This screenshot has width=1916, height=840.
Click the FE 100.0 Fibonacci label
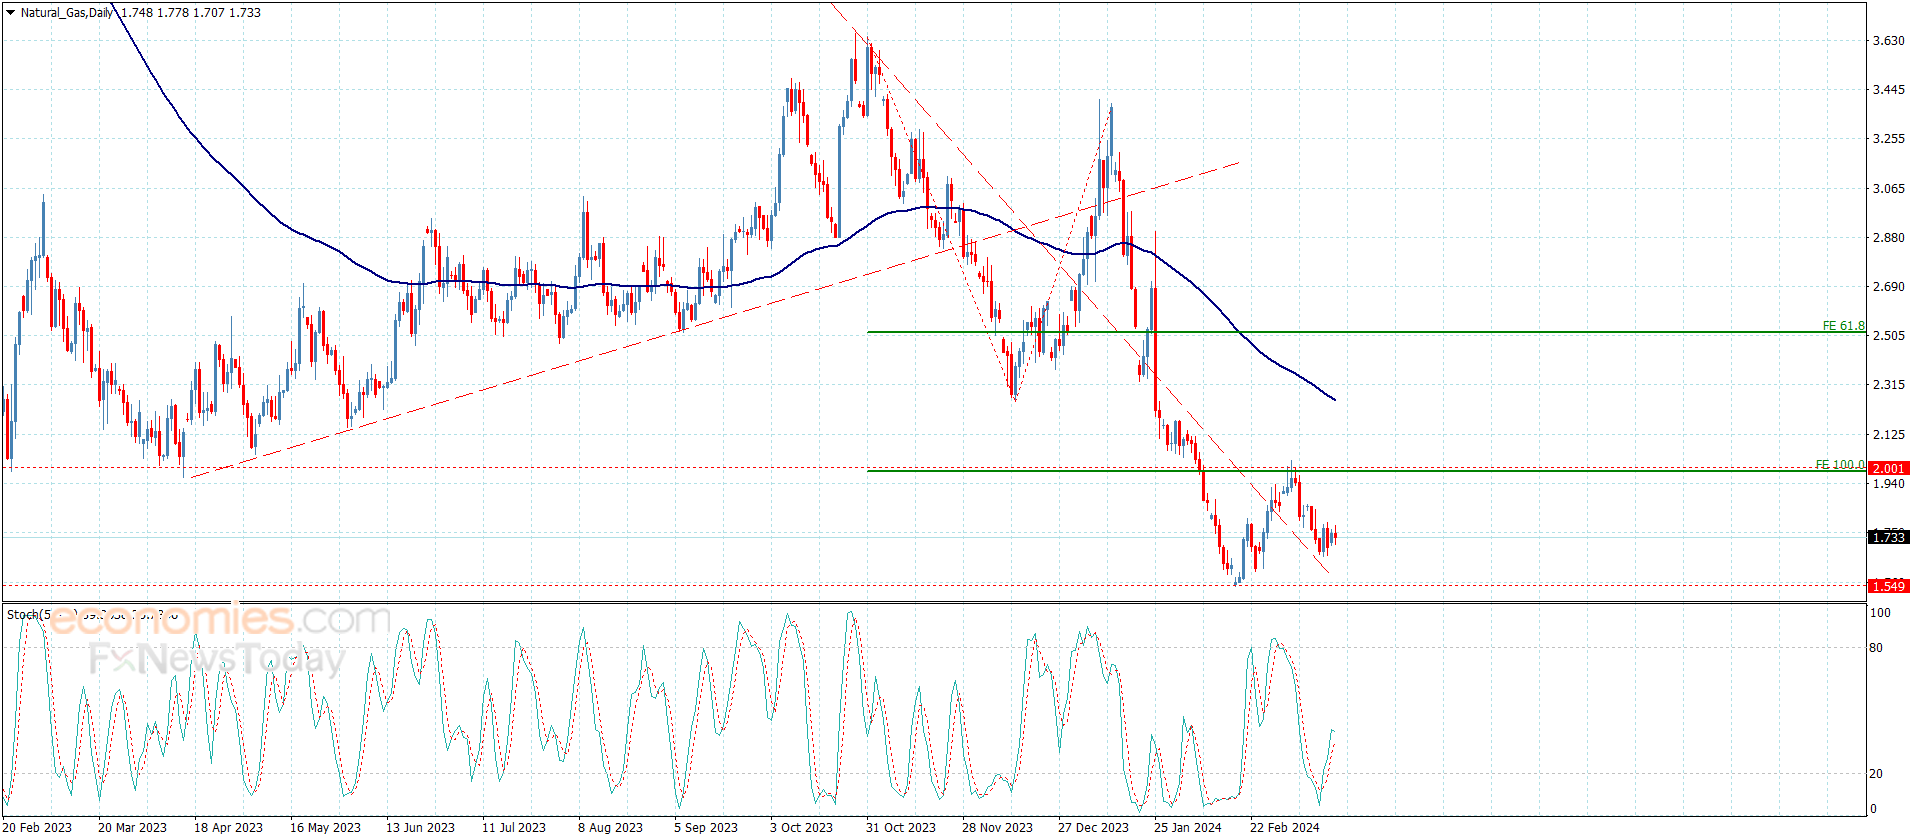(1839, 465)
